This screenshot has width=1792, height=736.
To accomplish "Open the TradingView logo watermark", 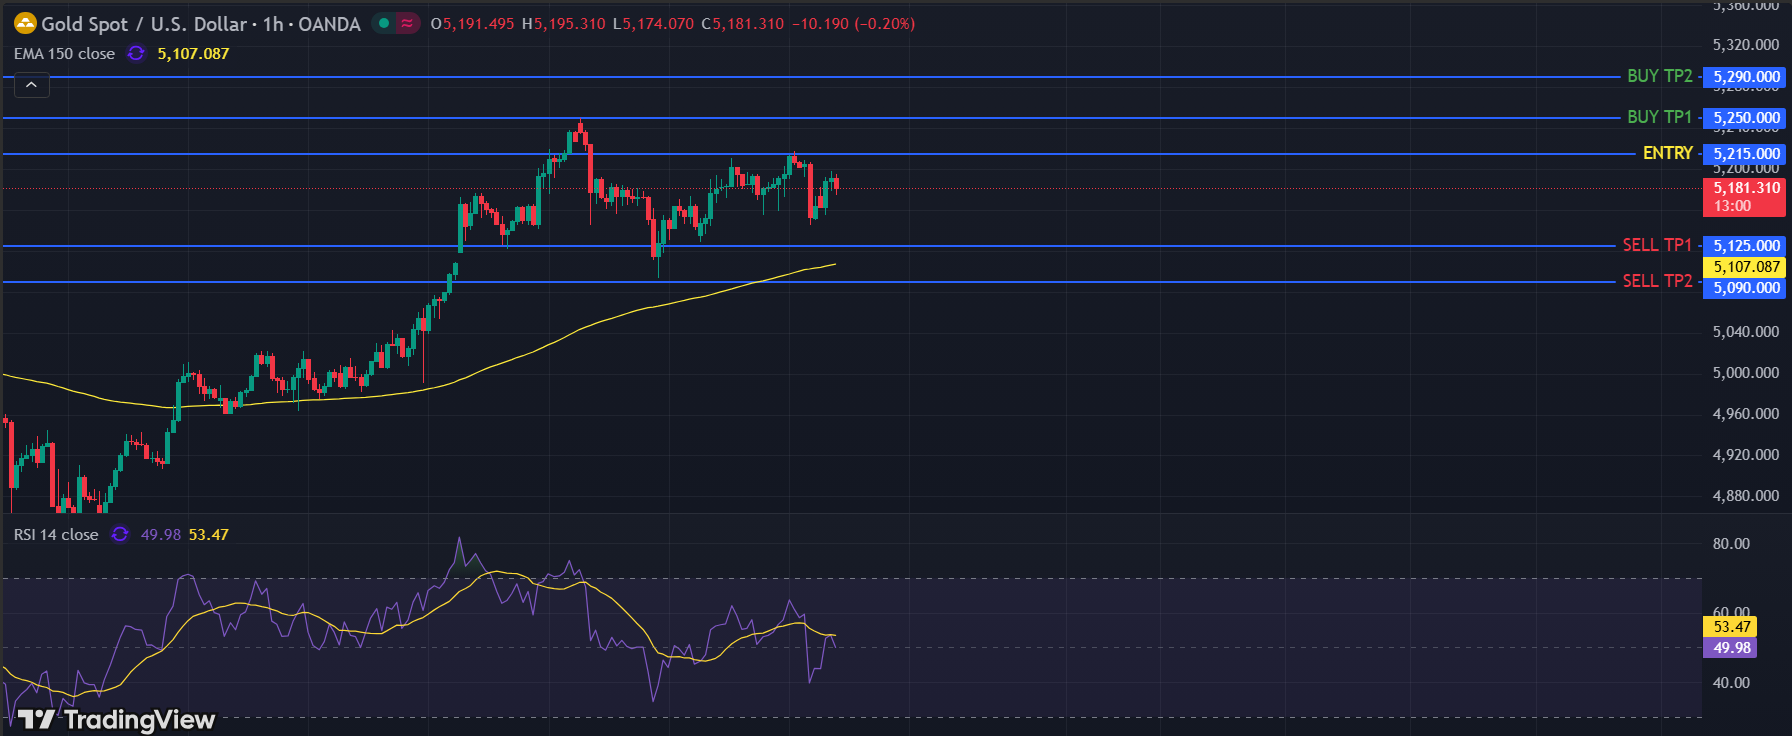I will pyautogui.click(x=116, y=719).
